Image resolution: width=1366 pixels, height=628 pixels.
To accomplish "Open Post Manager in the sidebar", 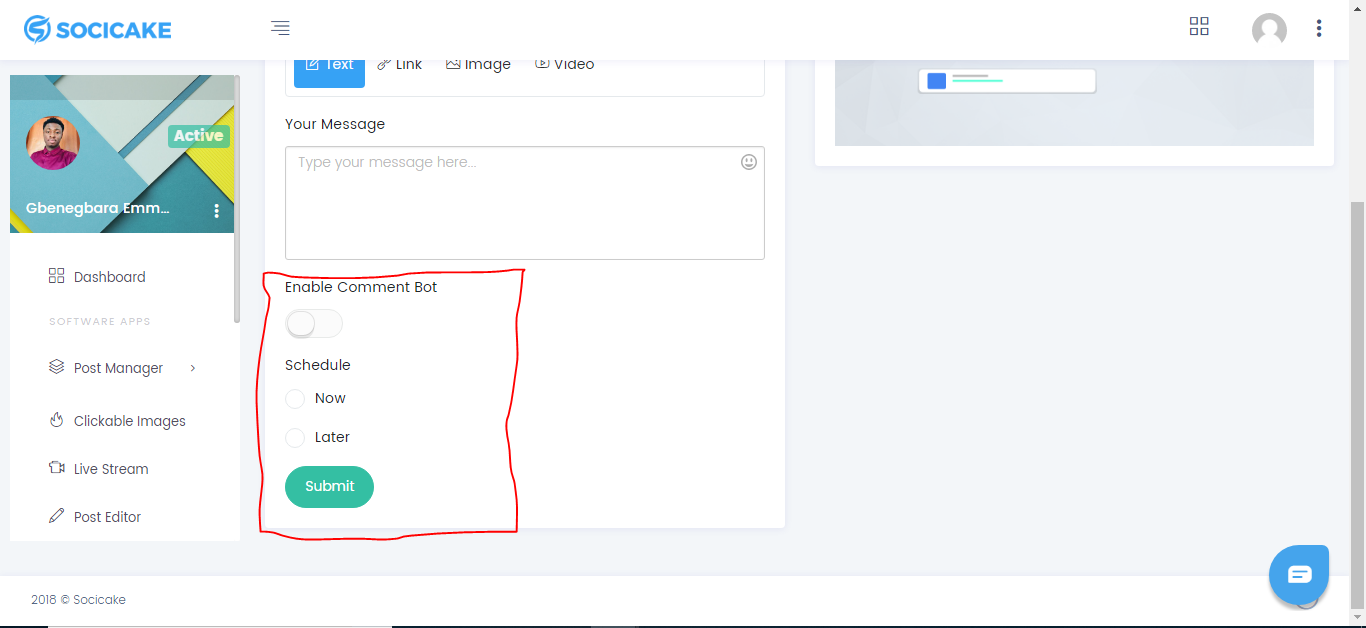I will tap(118, 368).
